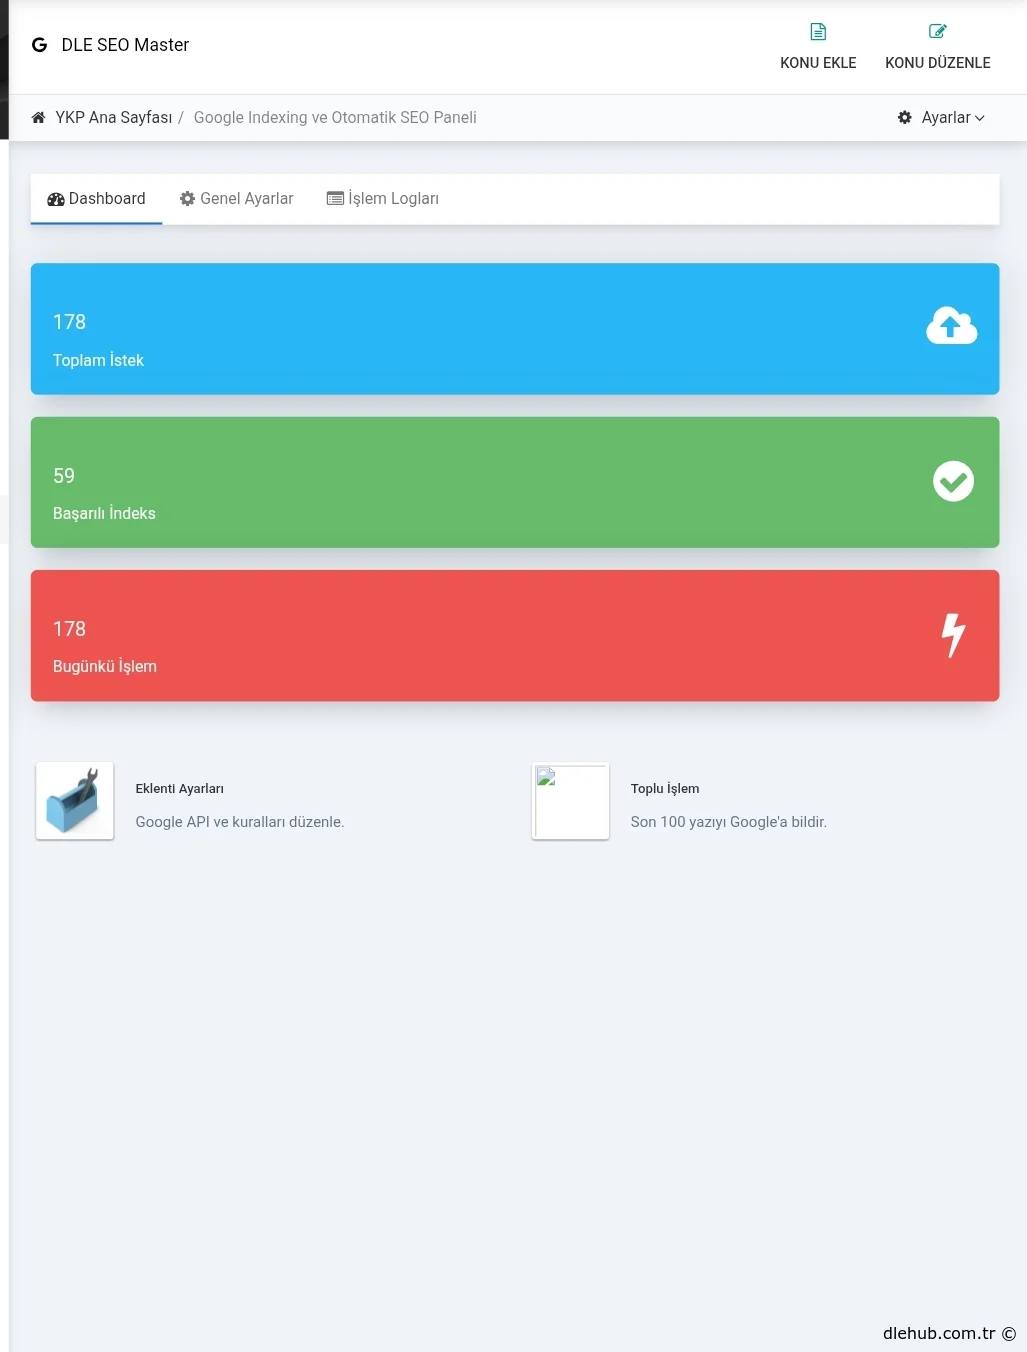This screenshot has height=1352, width=1027.
Task: Expand the Ayarlar dropdown menu
Action: point(942,117)
